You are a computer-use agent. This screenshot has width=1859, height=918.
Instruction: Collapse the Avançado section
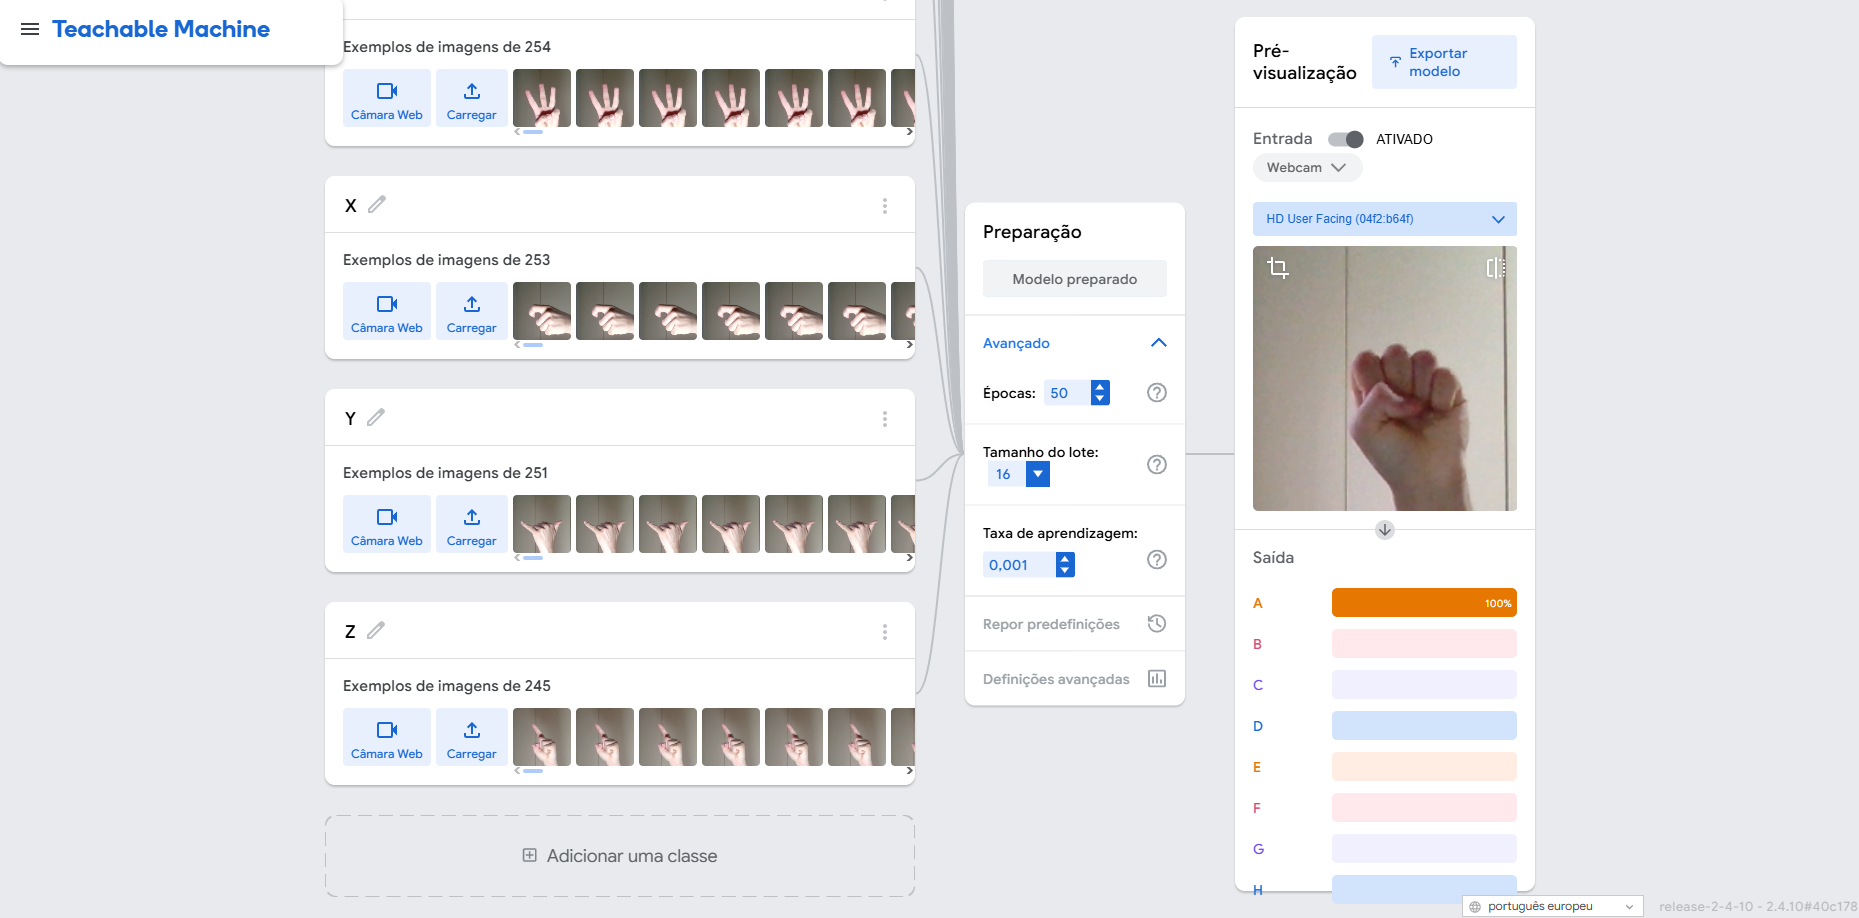[1158, 343]
